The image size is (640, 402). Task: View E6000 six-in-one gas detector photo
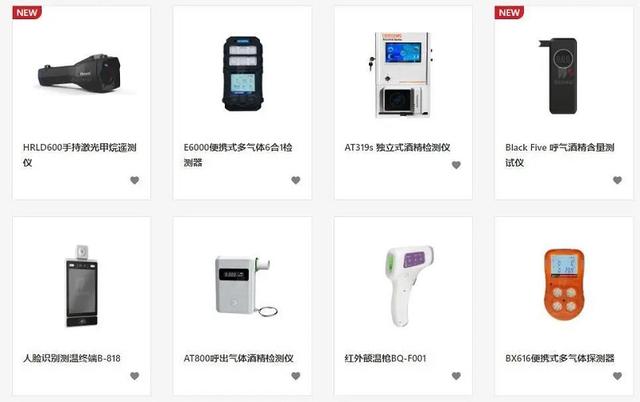pos(242,74)
